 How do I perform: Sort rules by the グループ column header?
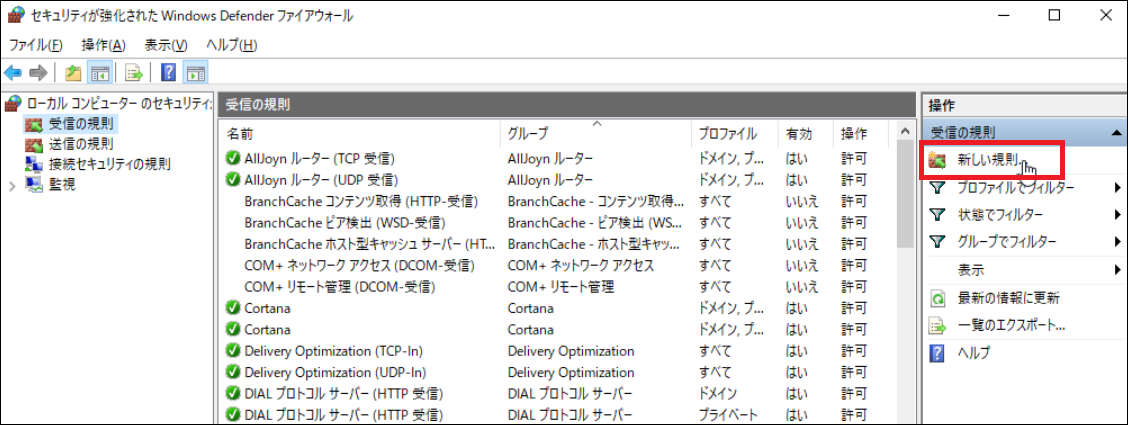[x=528, y=133]
